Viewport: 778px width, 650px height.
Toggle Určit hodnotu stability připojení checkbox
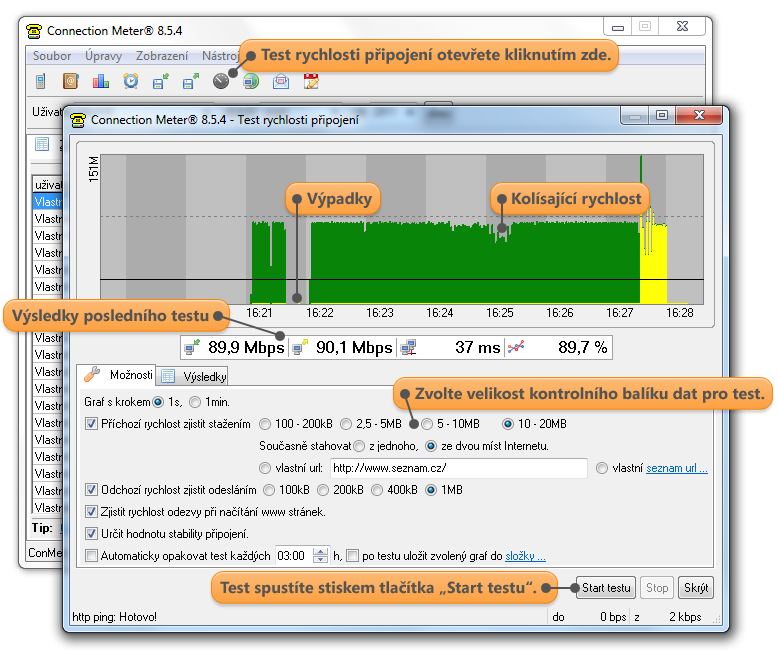91,534
